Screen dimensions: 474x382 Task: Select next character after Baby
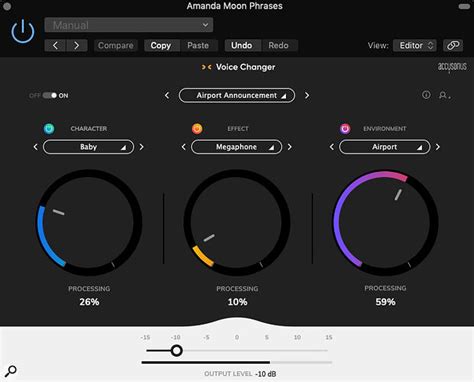142,147
